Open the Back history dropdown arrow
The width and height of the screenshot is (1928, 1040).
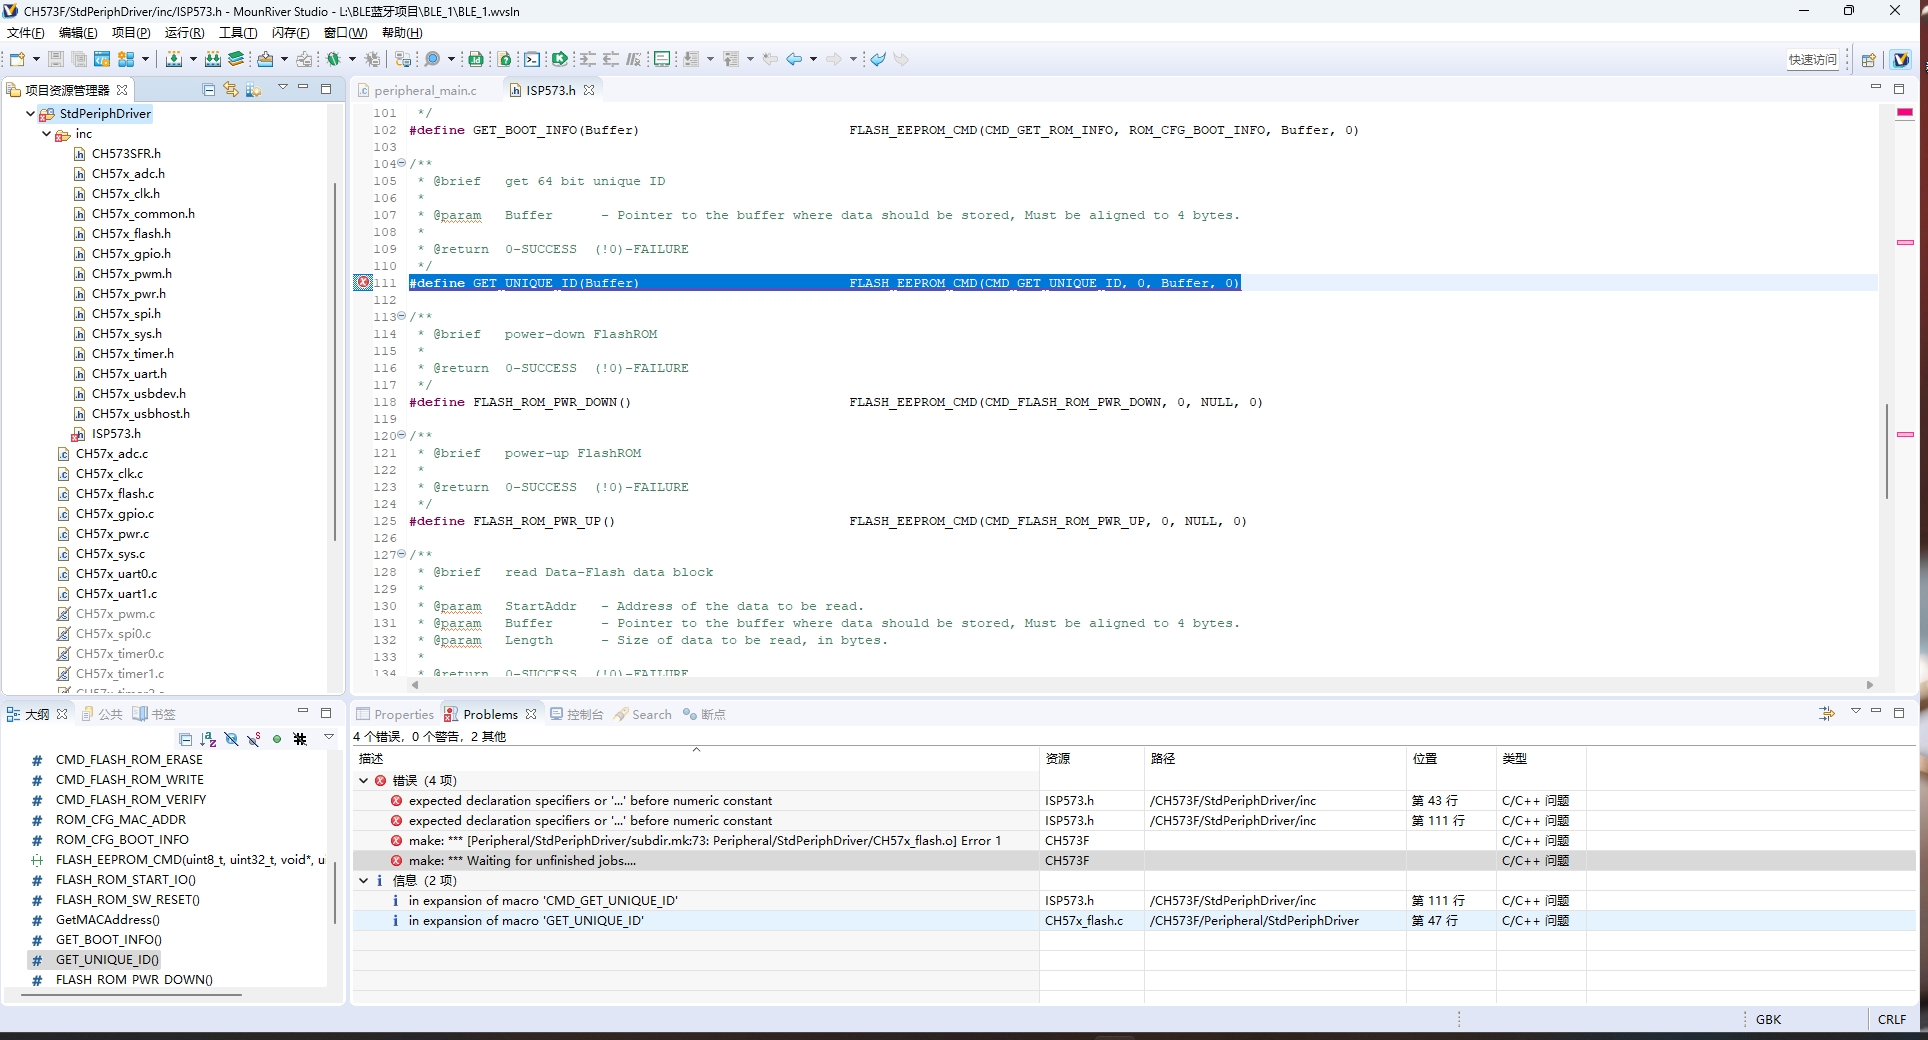[x=814, y=59]
